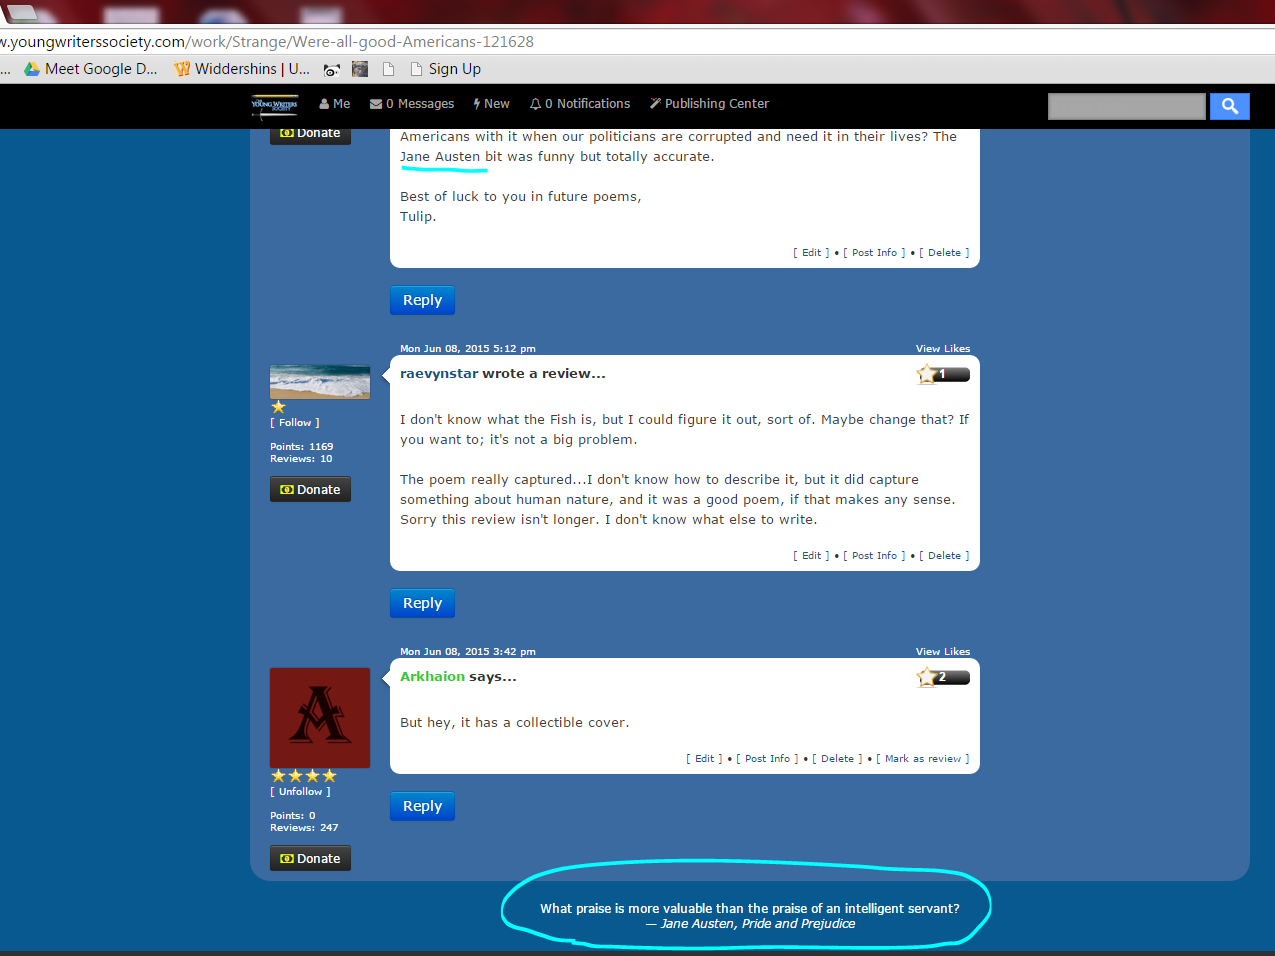Open the Widdershins bookmark
Image resolution: width=1275 pixels, height=956 pixels.
point(242,69)
